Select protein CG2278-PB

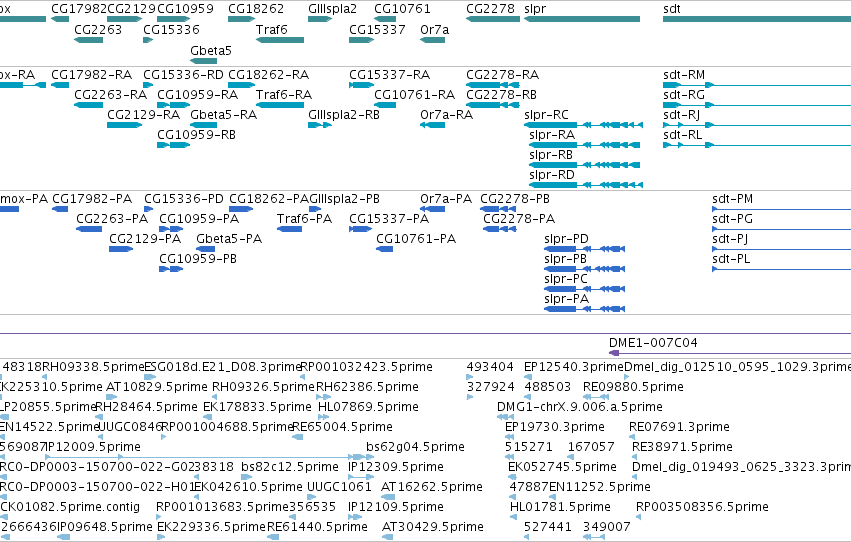[x=515, y=199]
